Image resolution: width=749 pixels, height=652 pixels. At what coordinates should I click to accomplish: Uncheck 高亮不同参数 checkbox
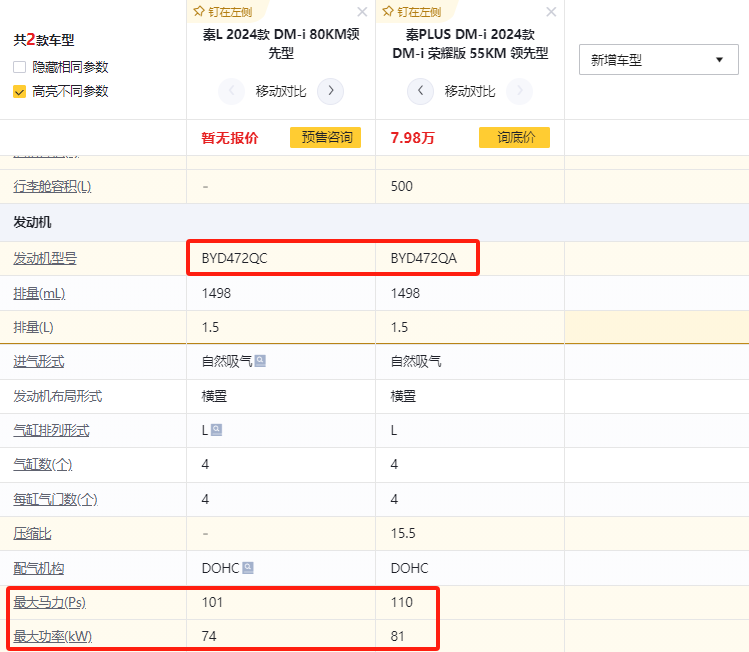tap(20, 91)
